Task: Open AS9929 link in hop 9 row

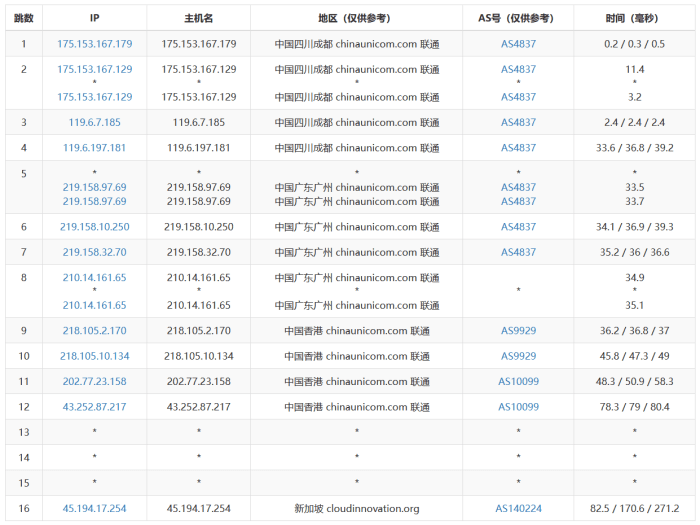Action: (x=518, y=330)
